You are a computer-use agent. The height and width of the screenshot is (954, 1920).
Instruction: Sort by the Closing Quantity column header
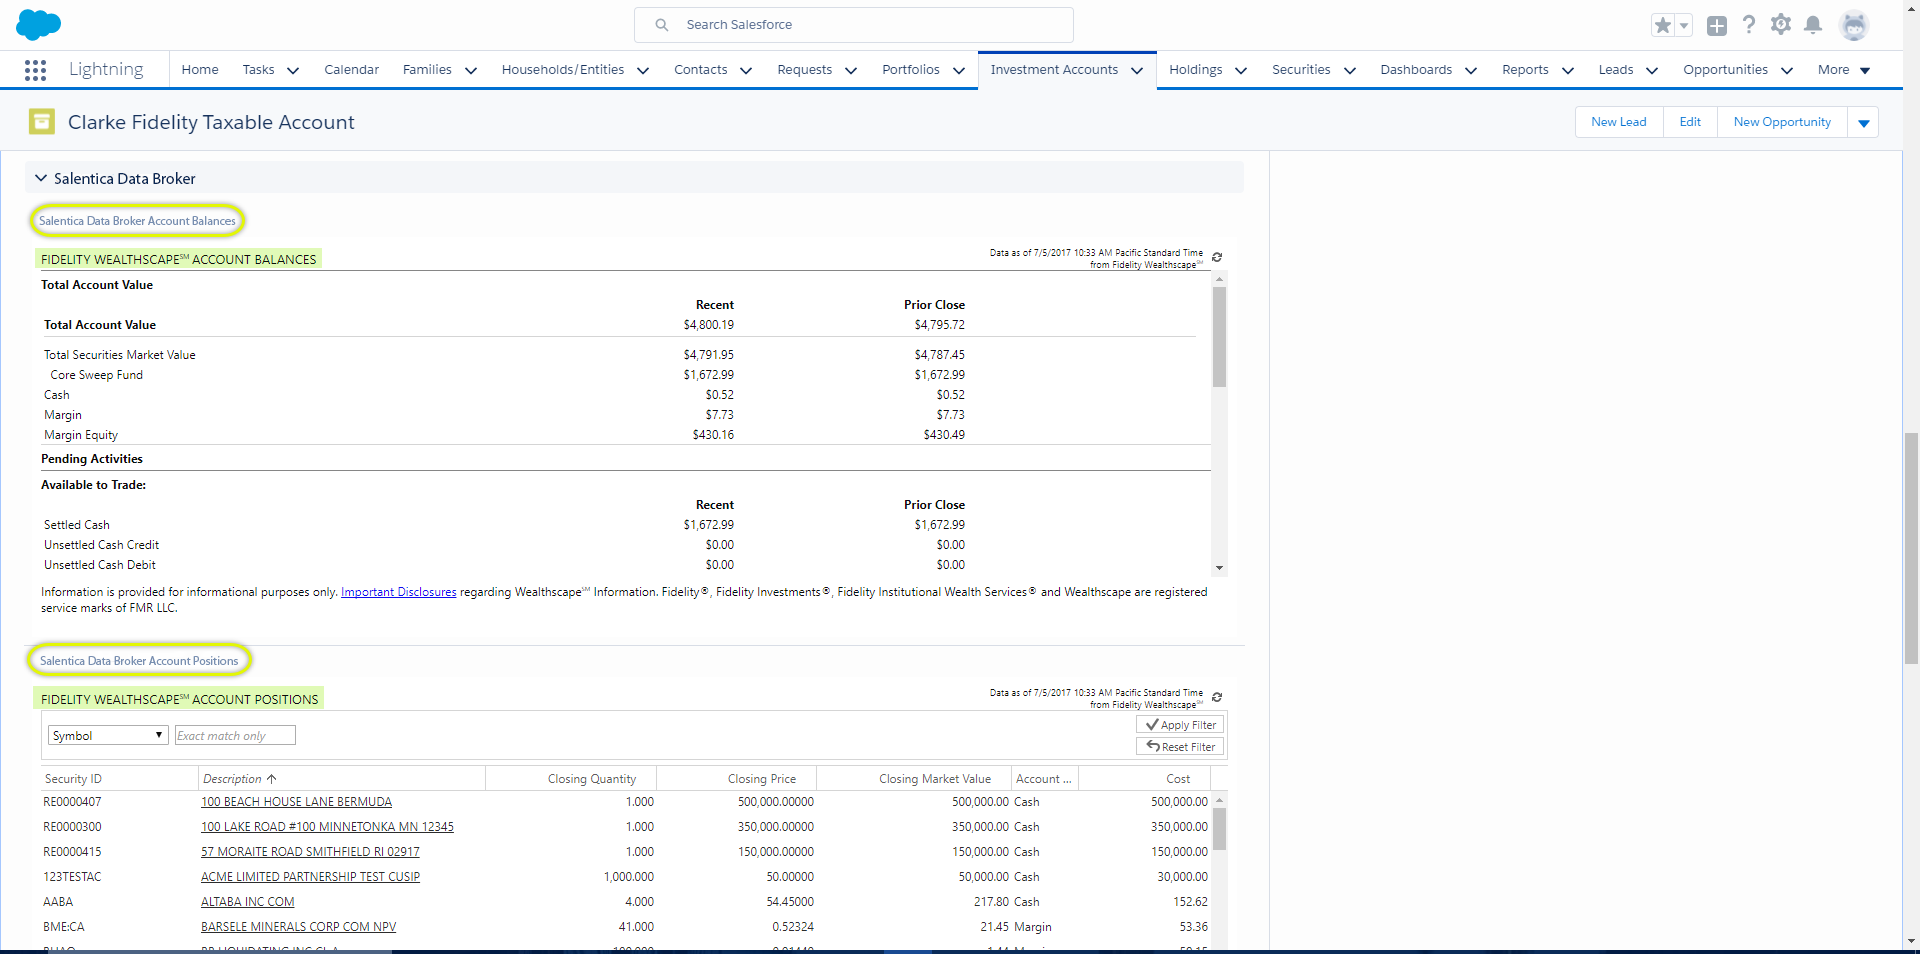(x=592, y=779)
